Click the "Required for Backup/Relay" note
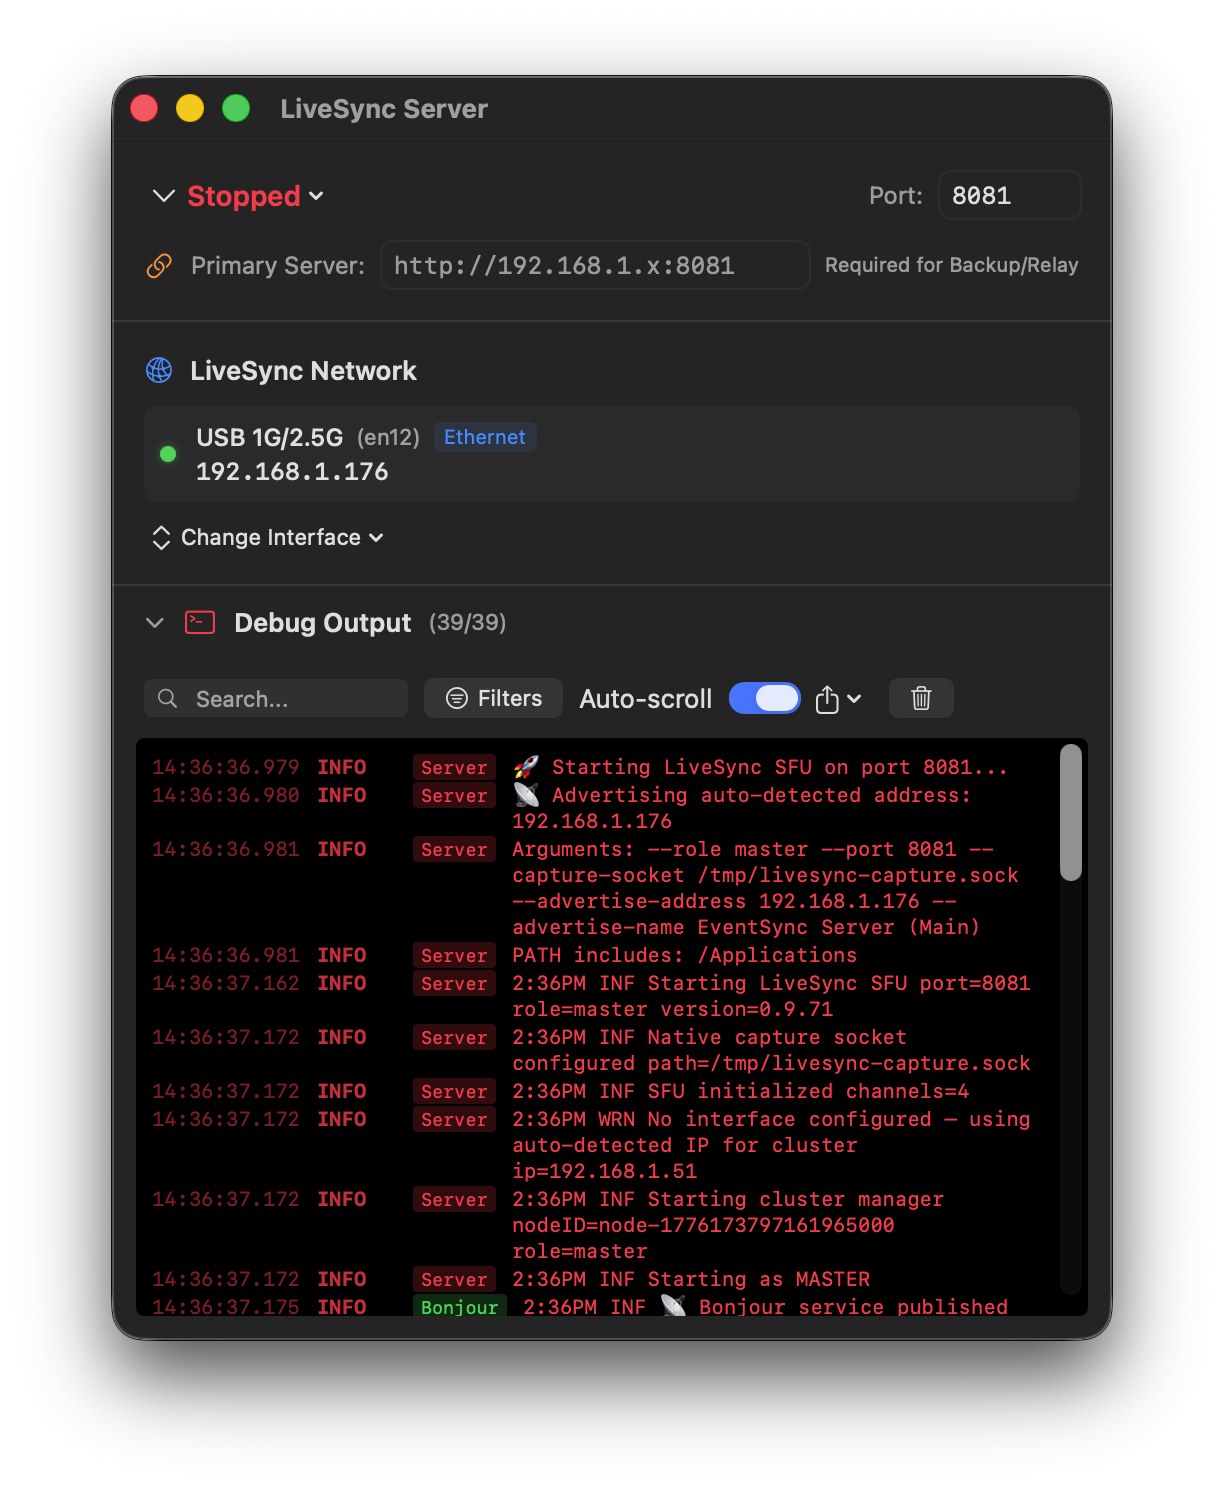1224x1488 pixels. (952, 265)
